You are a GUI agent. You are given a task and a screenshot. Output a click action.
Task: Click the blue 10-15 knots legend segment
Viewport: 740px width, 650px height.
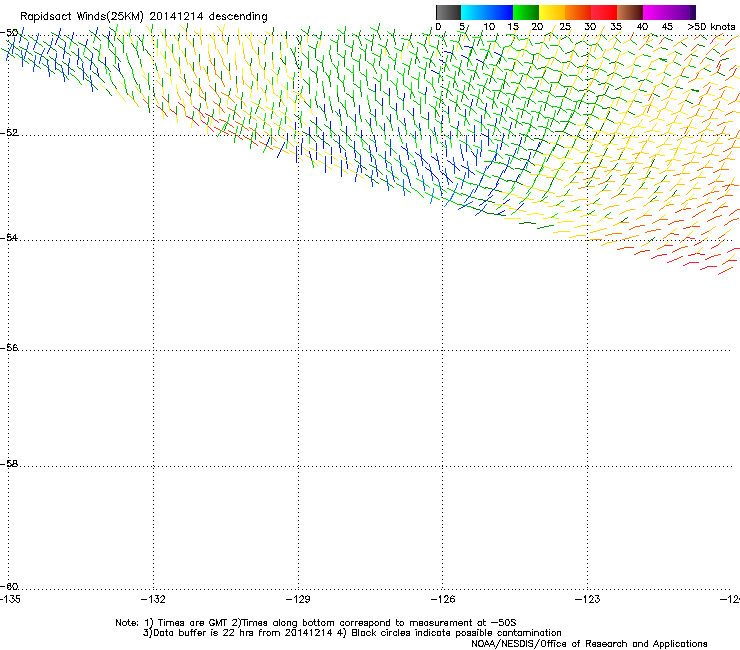click(x=500, y=12)
